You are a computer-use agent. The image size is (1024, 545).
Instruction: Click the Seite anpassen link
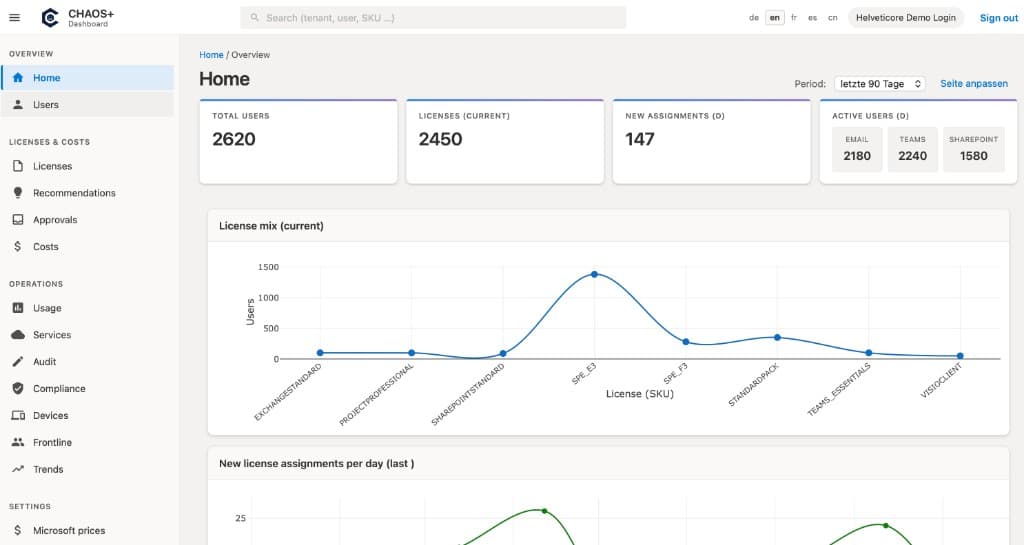click(973, 84)
